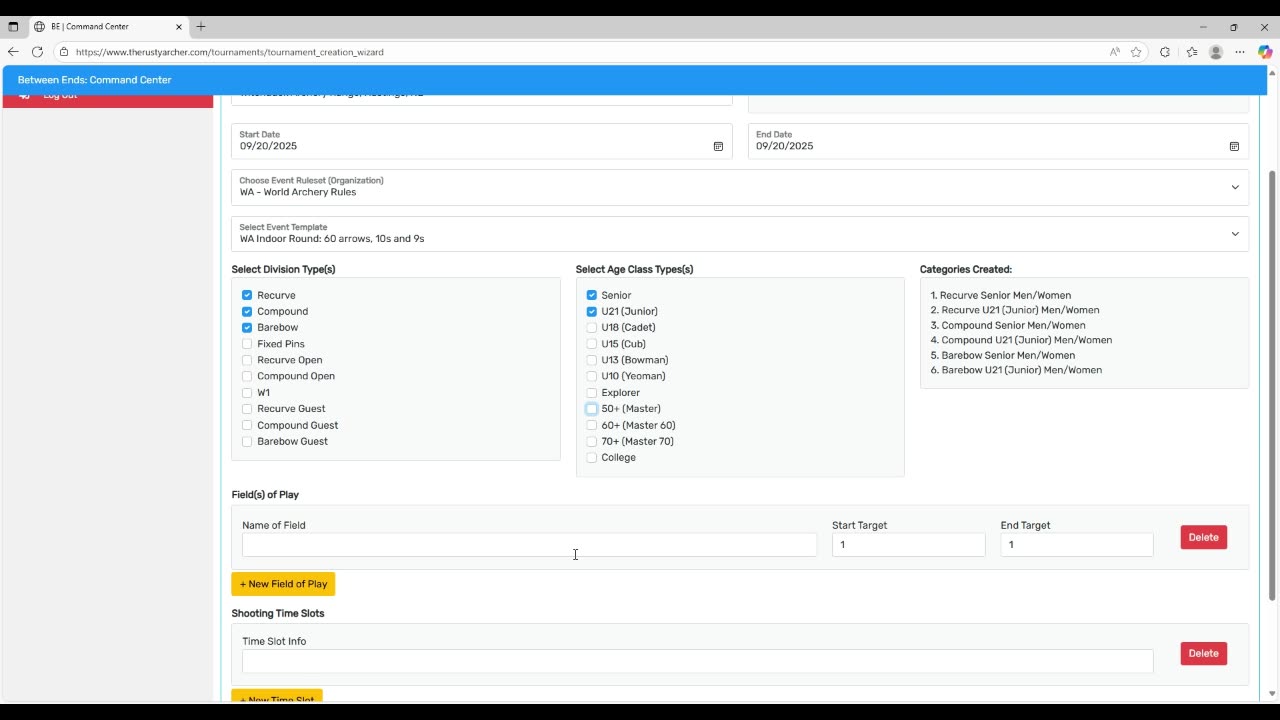
Task: Click the page vertical scrollbar thumb
Action: click(1272, 385)
